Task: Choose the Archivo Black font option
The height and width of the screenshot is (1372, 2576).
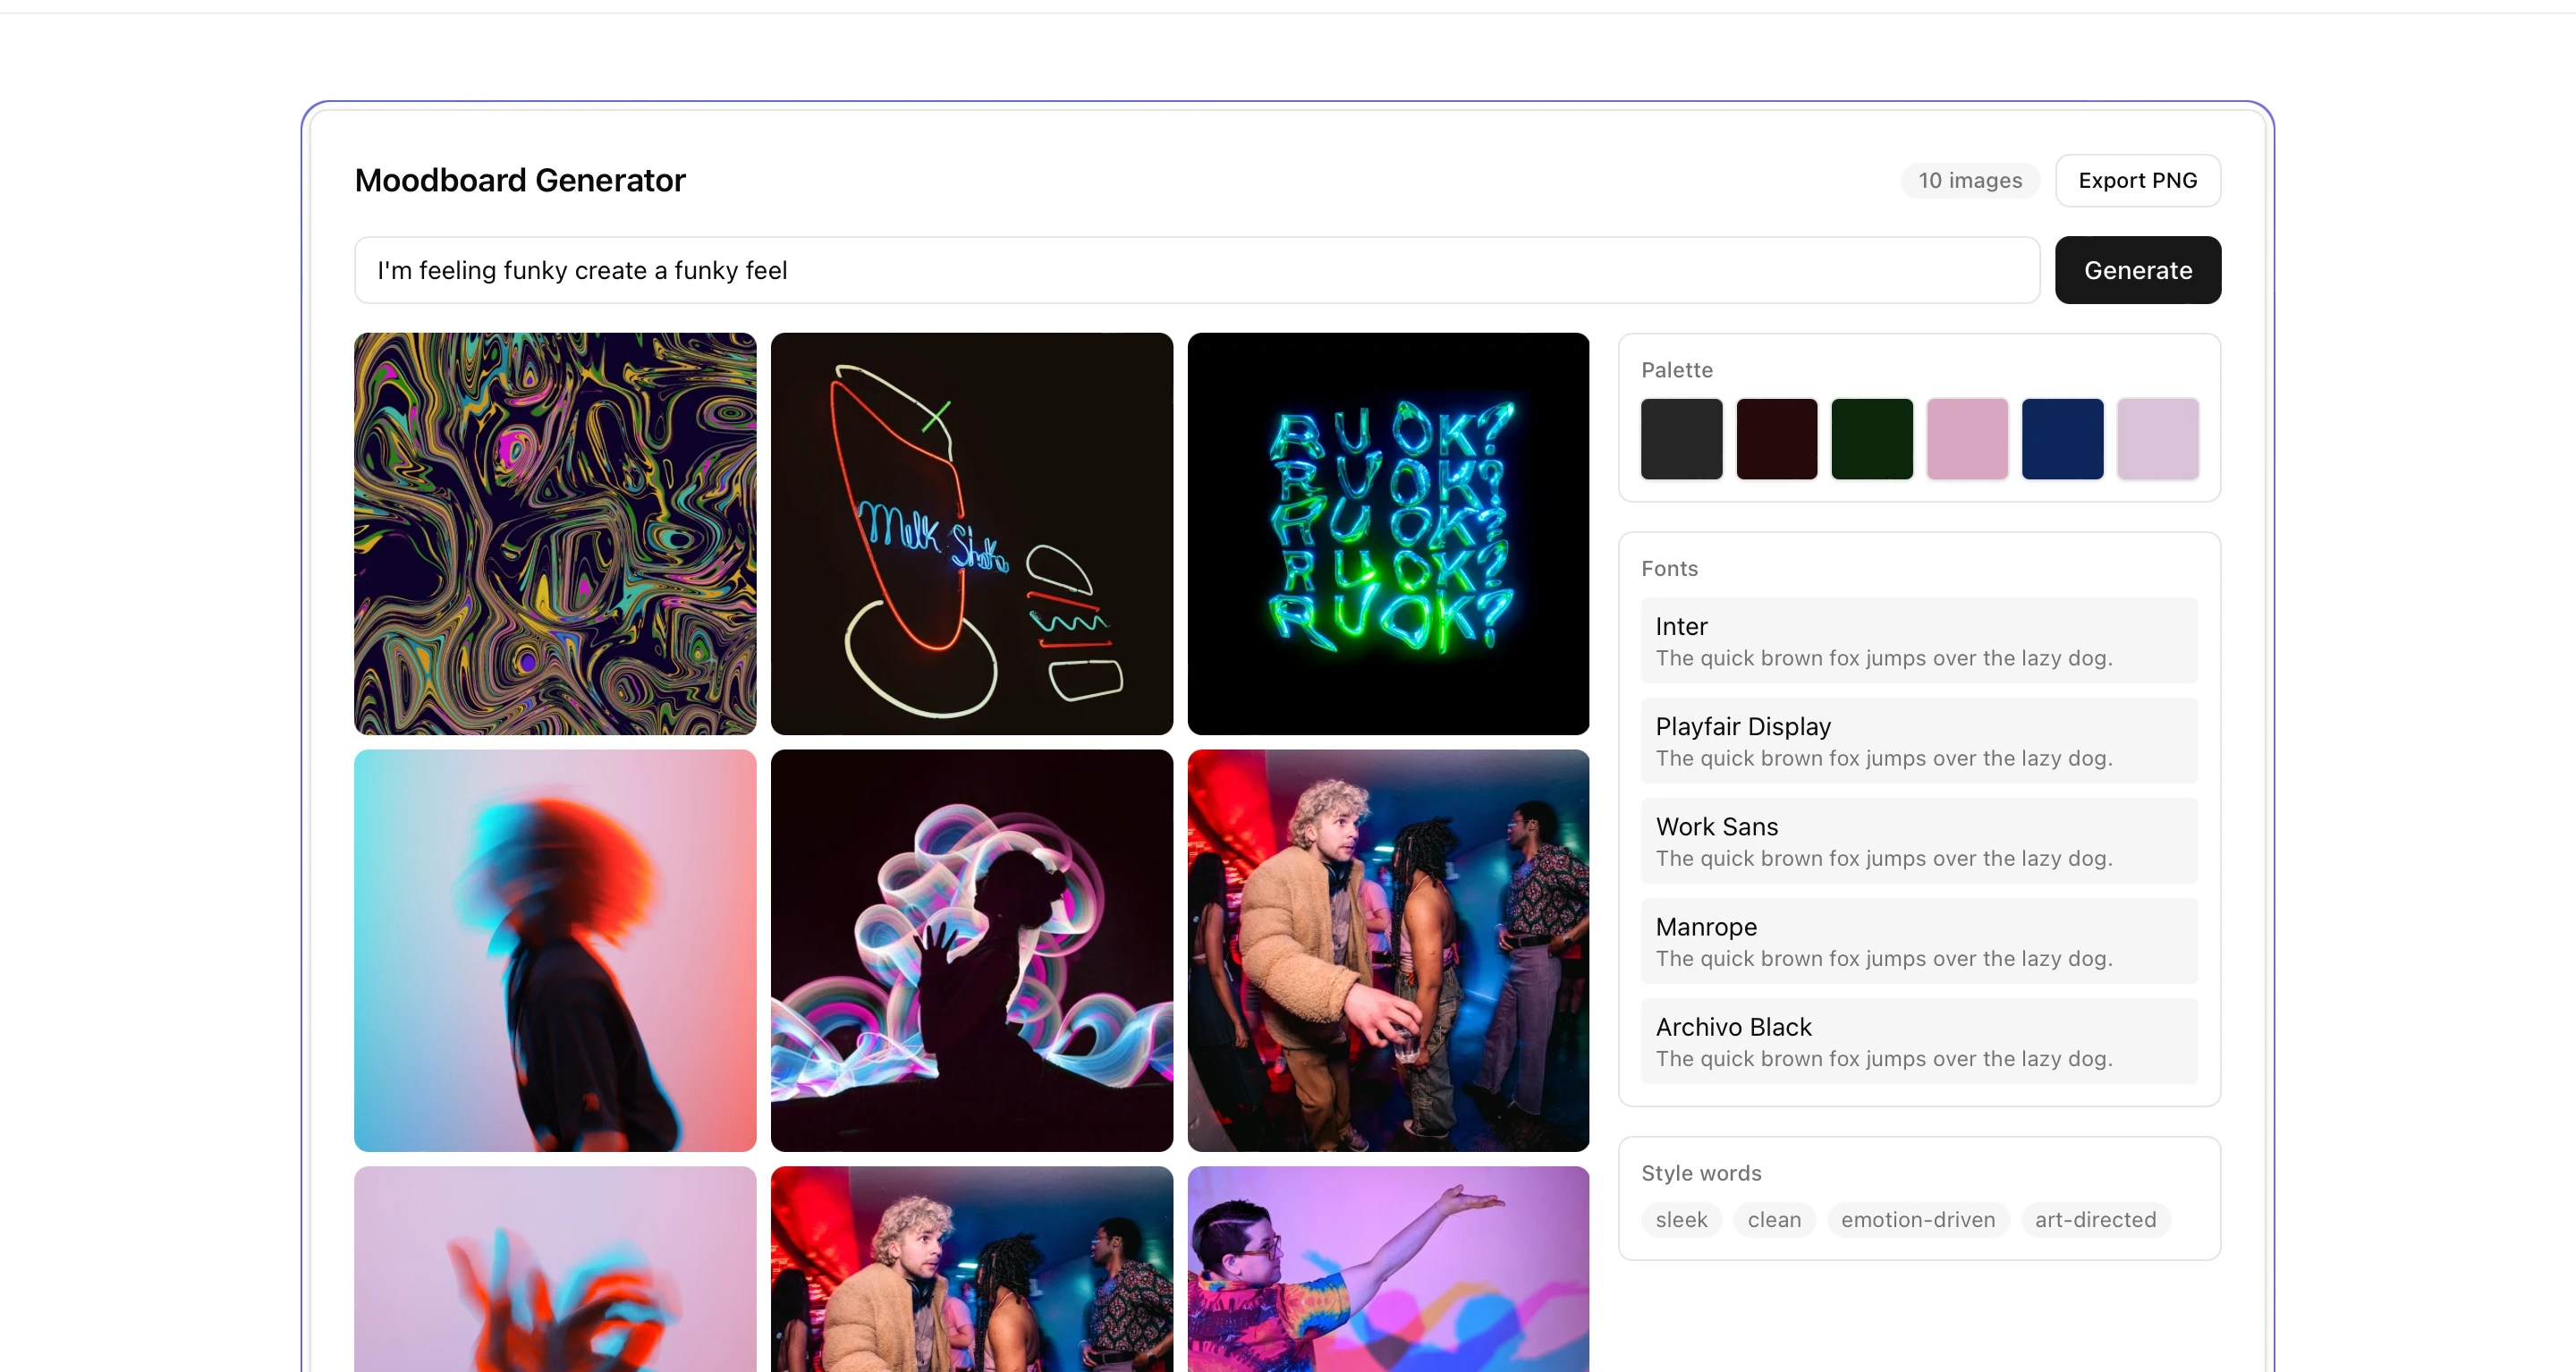Action: point(1918,1040)
